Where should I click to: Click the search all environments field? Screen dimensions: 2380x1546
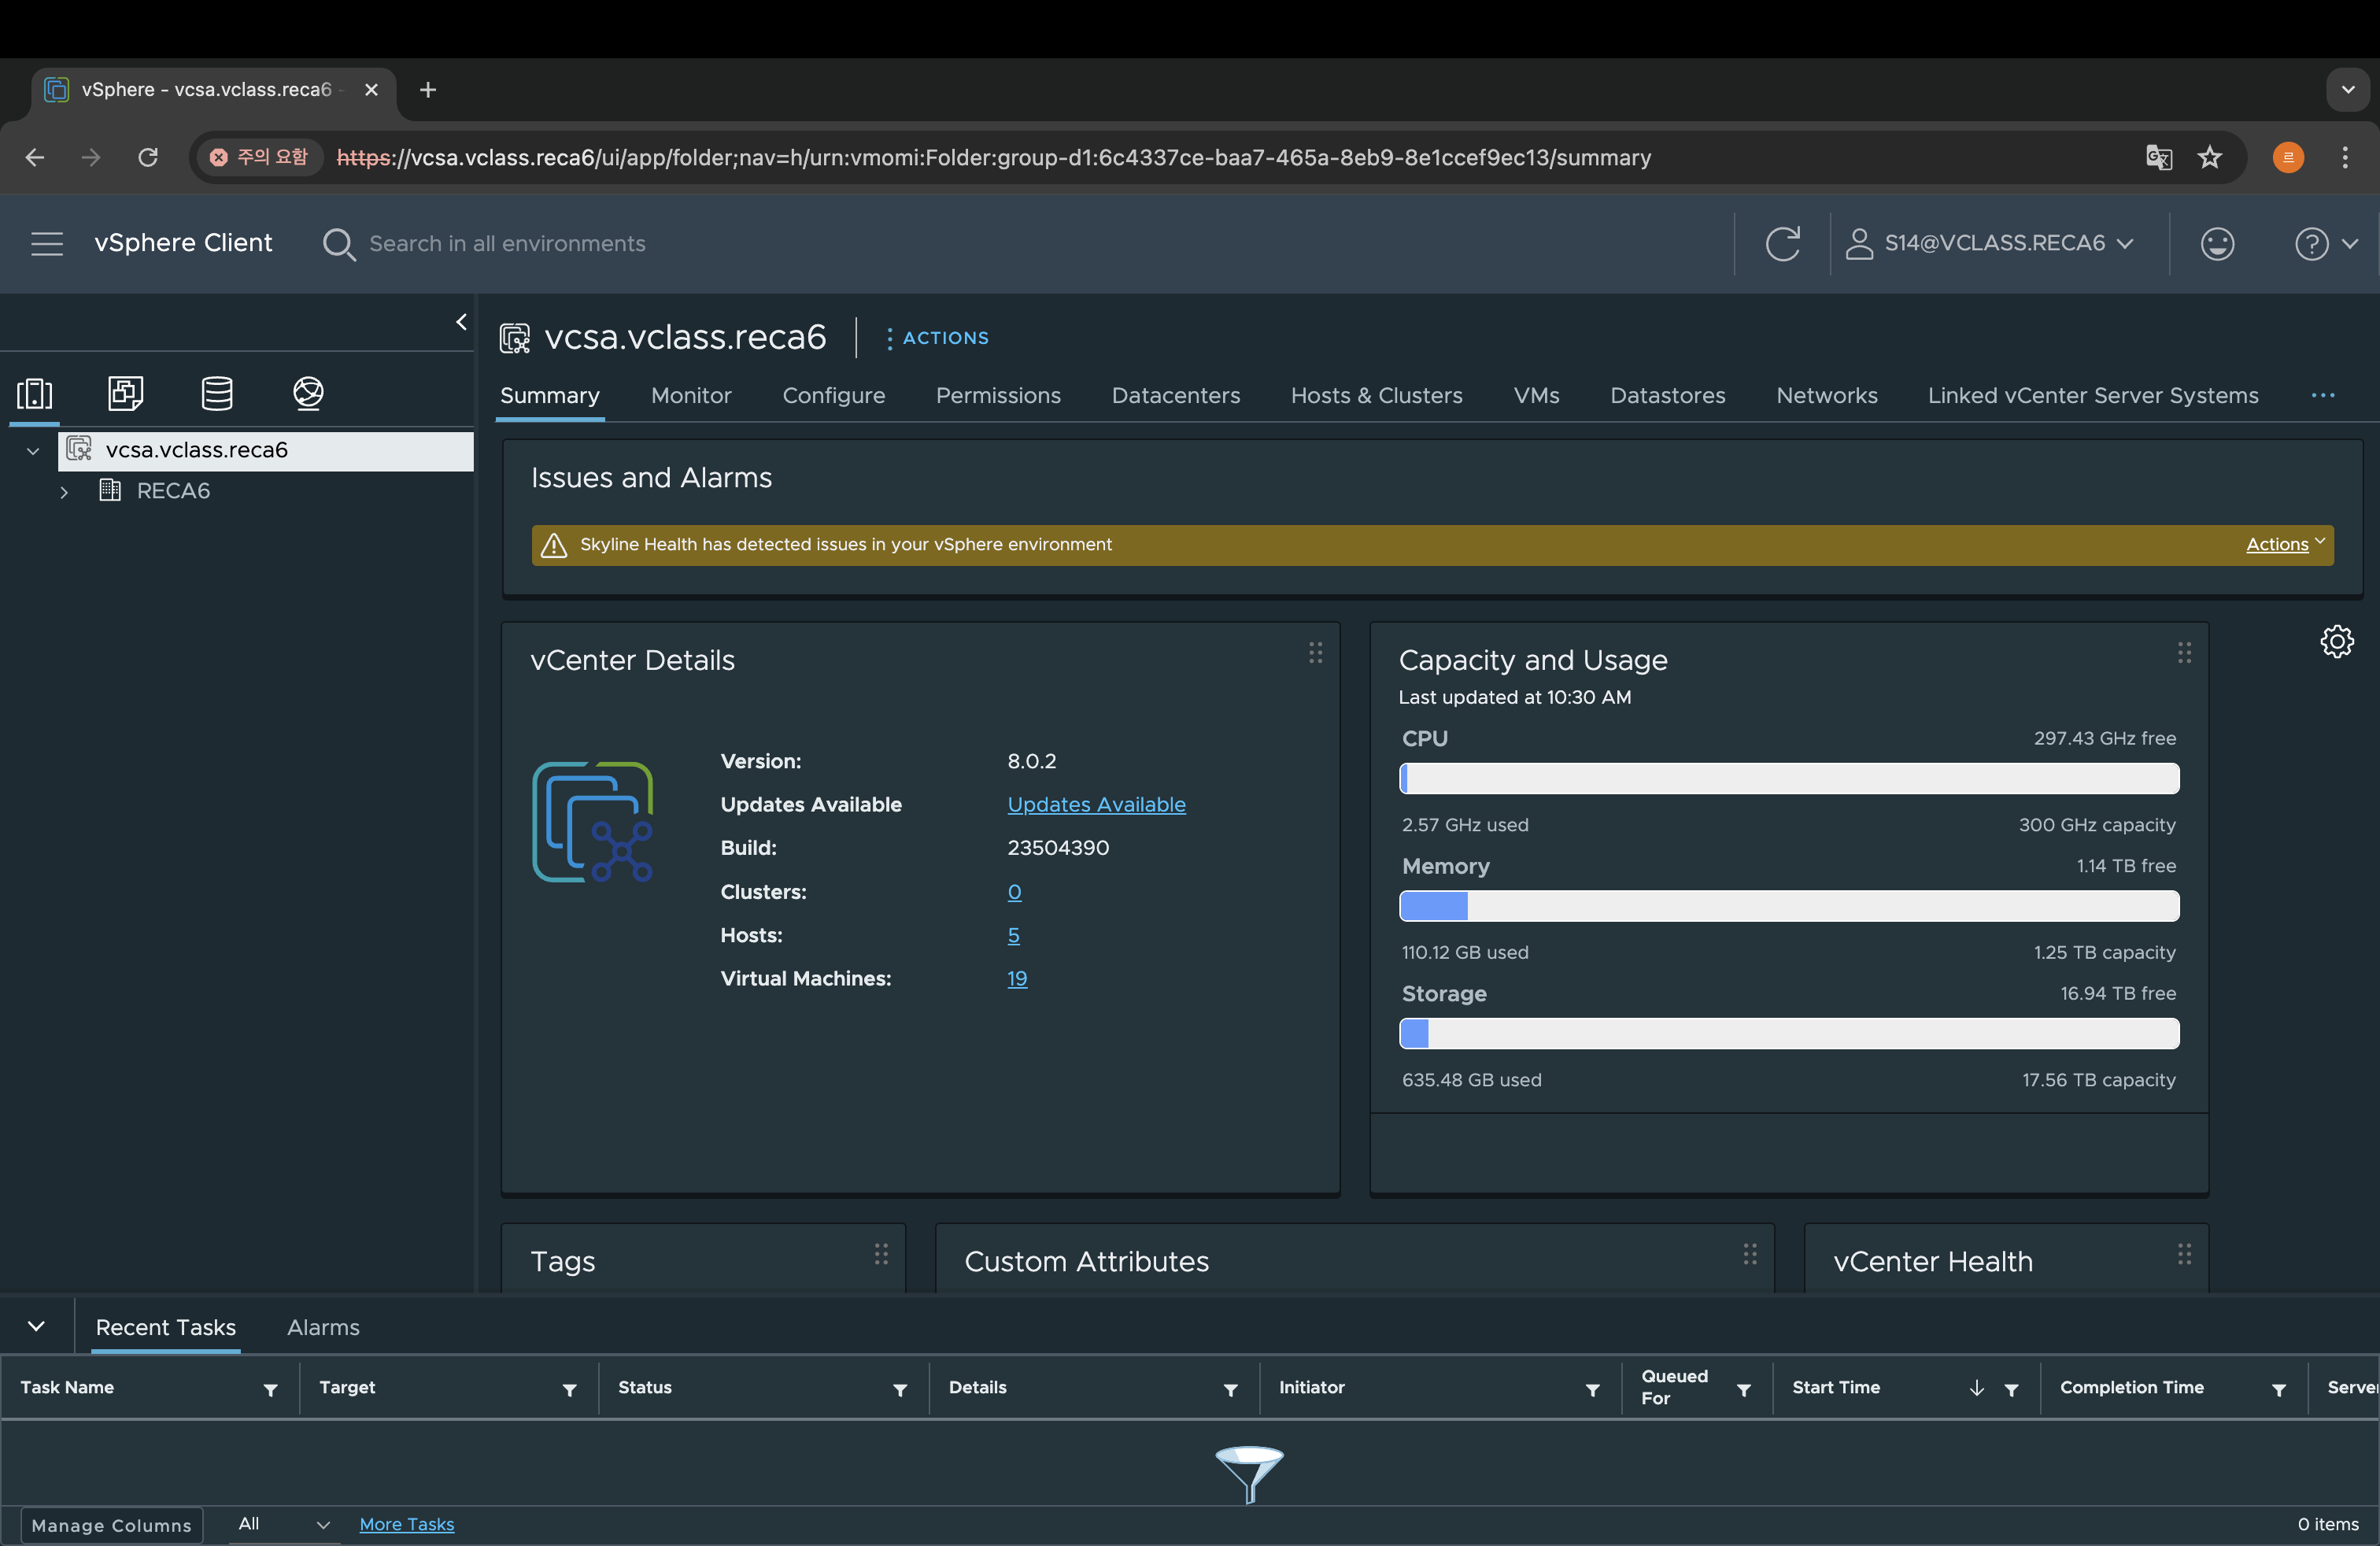(x=507, y=244)
